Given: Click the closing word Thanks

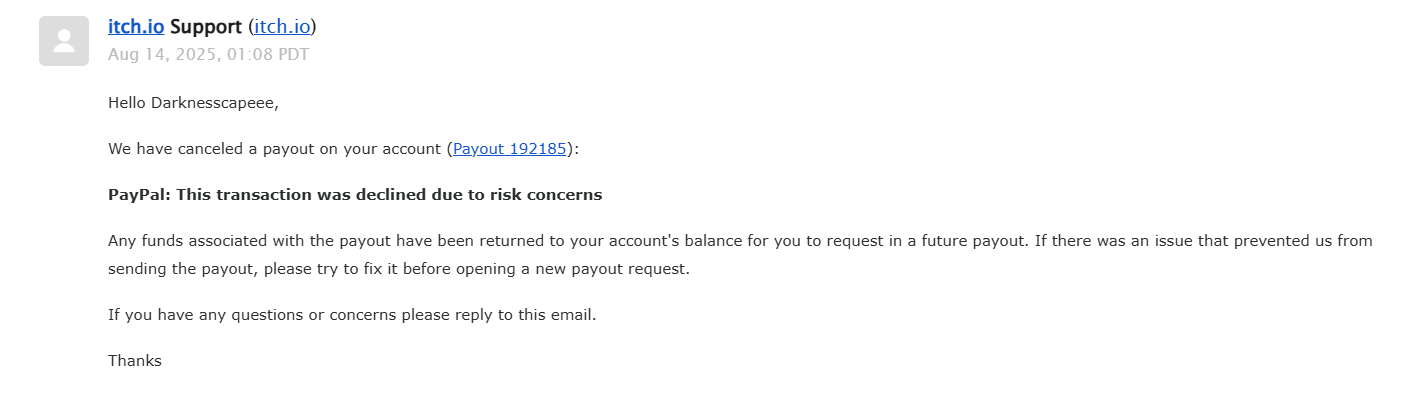Looking at the screenshot, I should [x=135, y=361].
